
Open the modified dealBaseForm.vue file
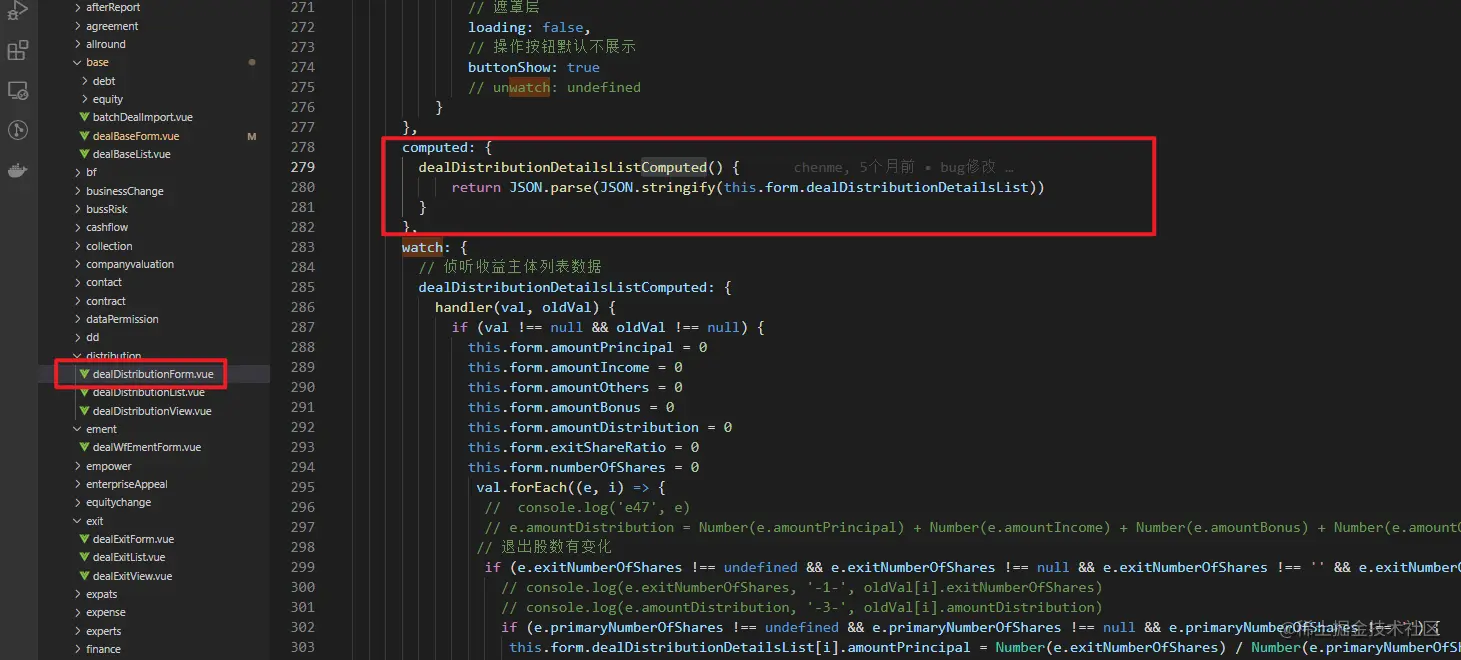click(136, 136)
